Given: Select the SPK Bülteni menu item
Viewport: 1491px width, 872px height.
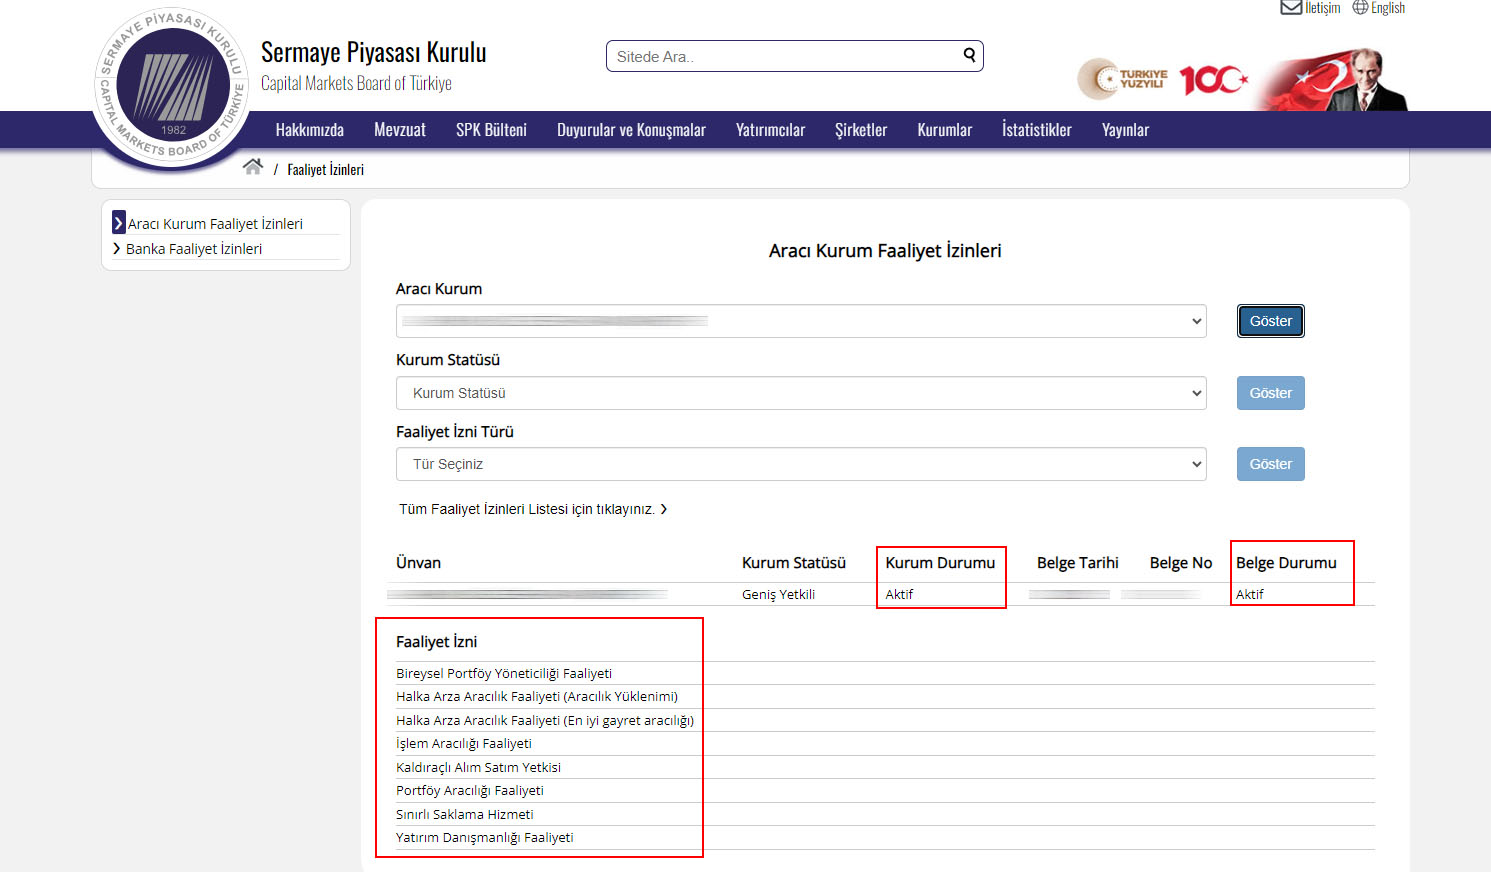Looking at the screenshot, I should [x=491, y=130].
